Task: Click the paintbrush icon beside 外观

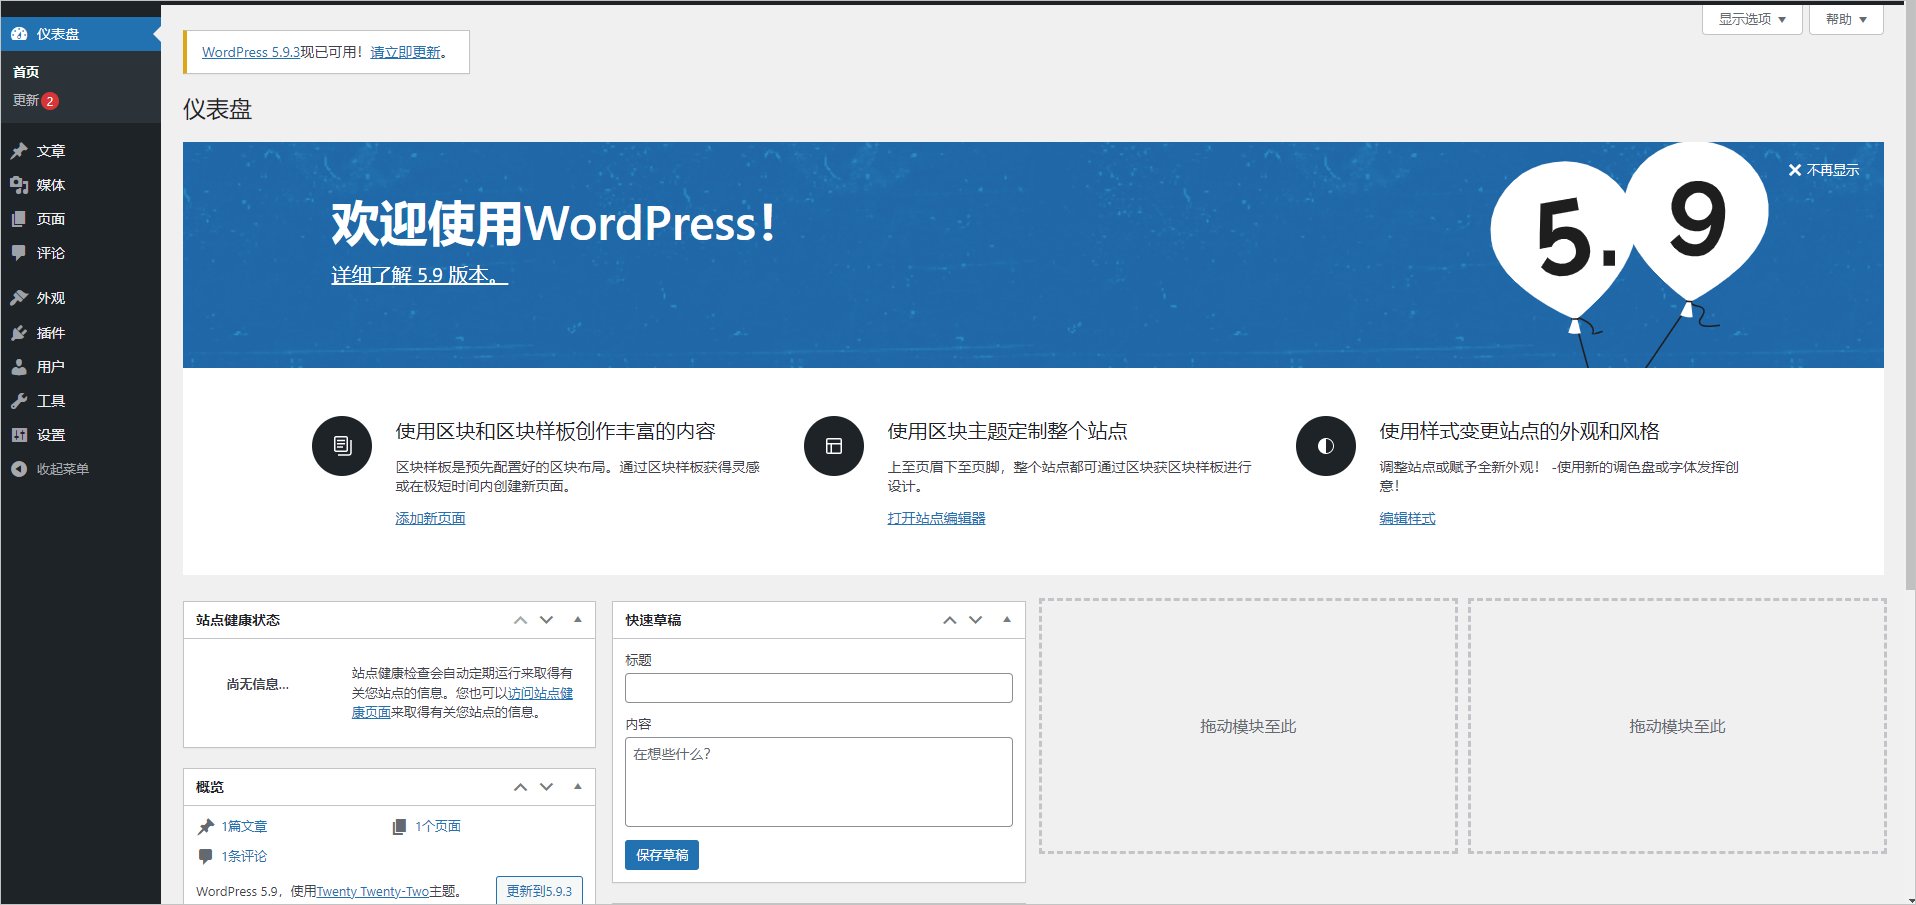Action: pos(19,298)
